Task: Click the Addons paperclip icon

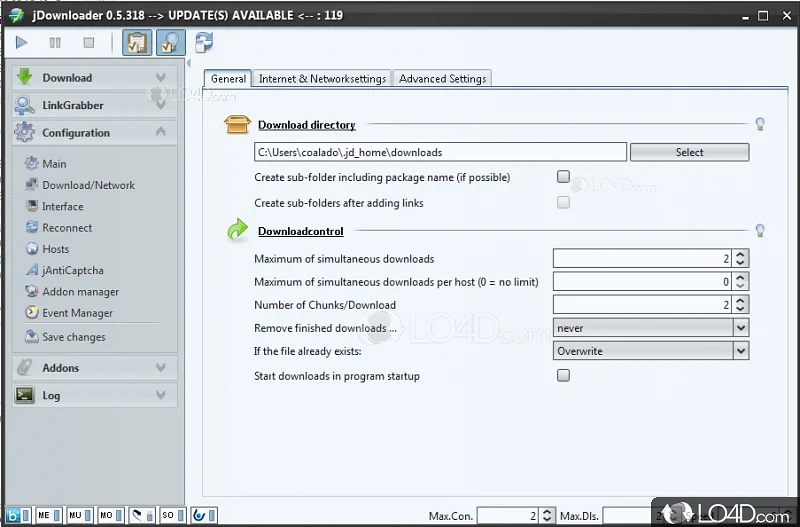Action: point(24,367)
